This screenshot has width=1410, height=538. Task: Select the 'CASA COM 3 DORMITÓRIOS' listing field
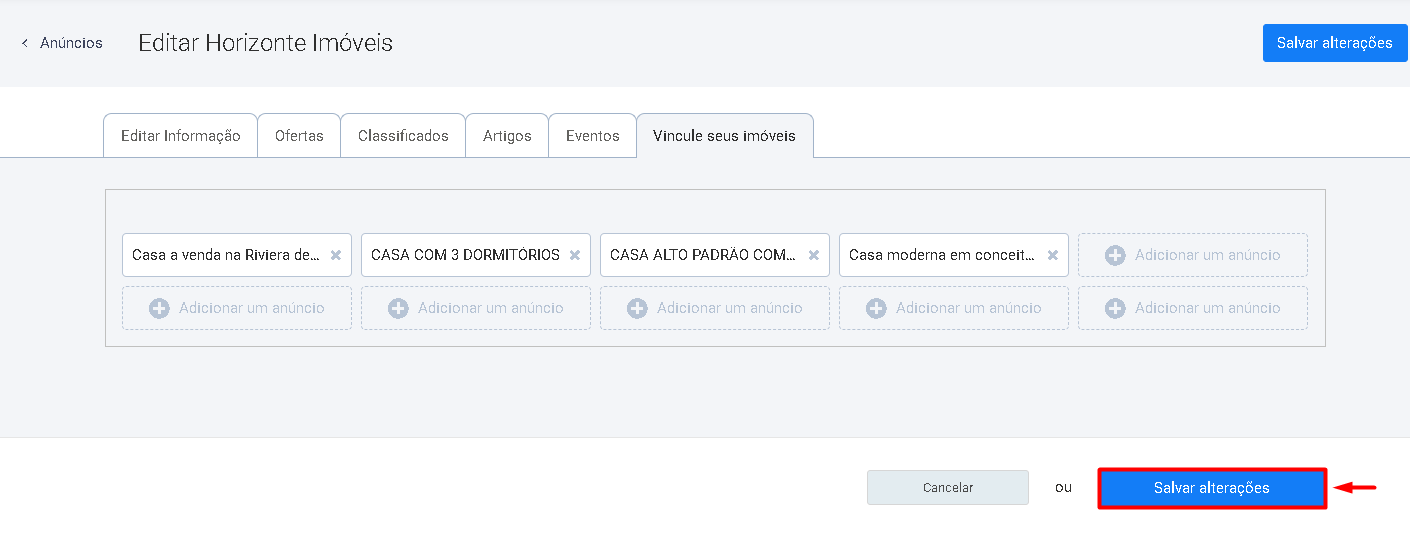[x=476, y=255]
